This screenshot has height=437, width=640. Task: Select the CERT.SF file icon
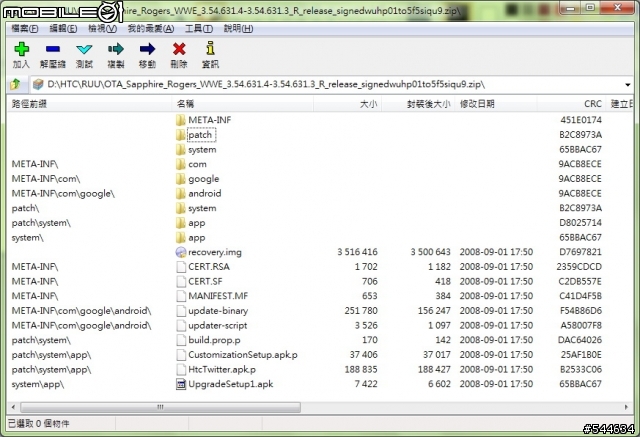click(x=181, y=282)
